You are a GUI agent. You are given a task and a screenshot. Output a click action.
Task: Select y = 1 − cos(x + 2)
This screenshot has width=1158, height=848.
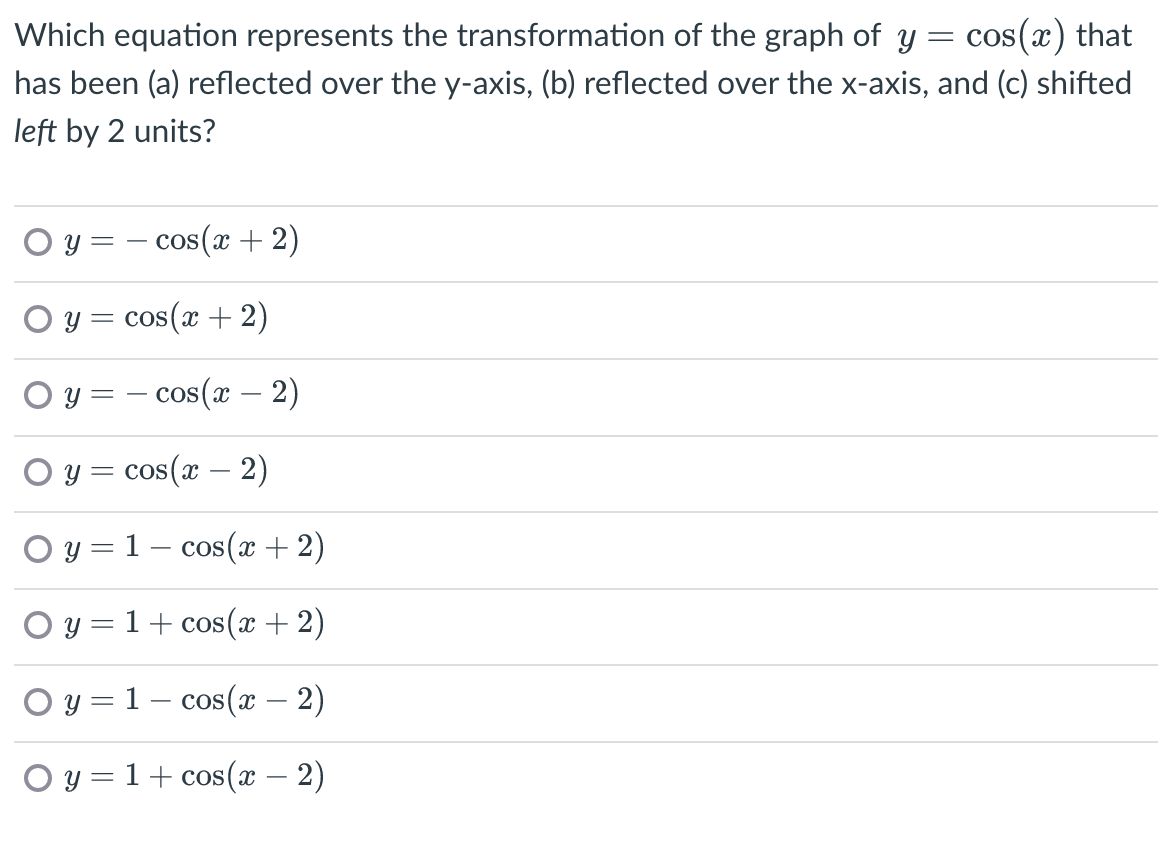[x=36, y=548]
